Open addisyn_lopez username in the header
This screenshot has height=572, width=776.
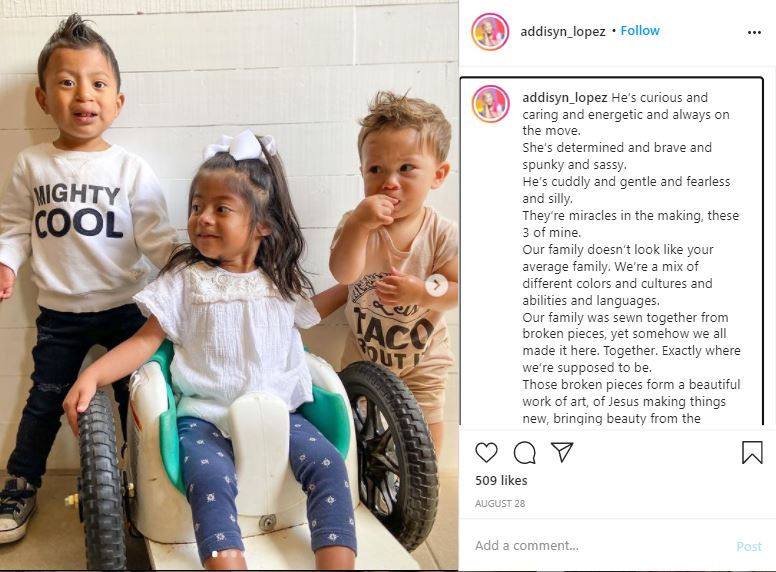click(x=563, y=32)
